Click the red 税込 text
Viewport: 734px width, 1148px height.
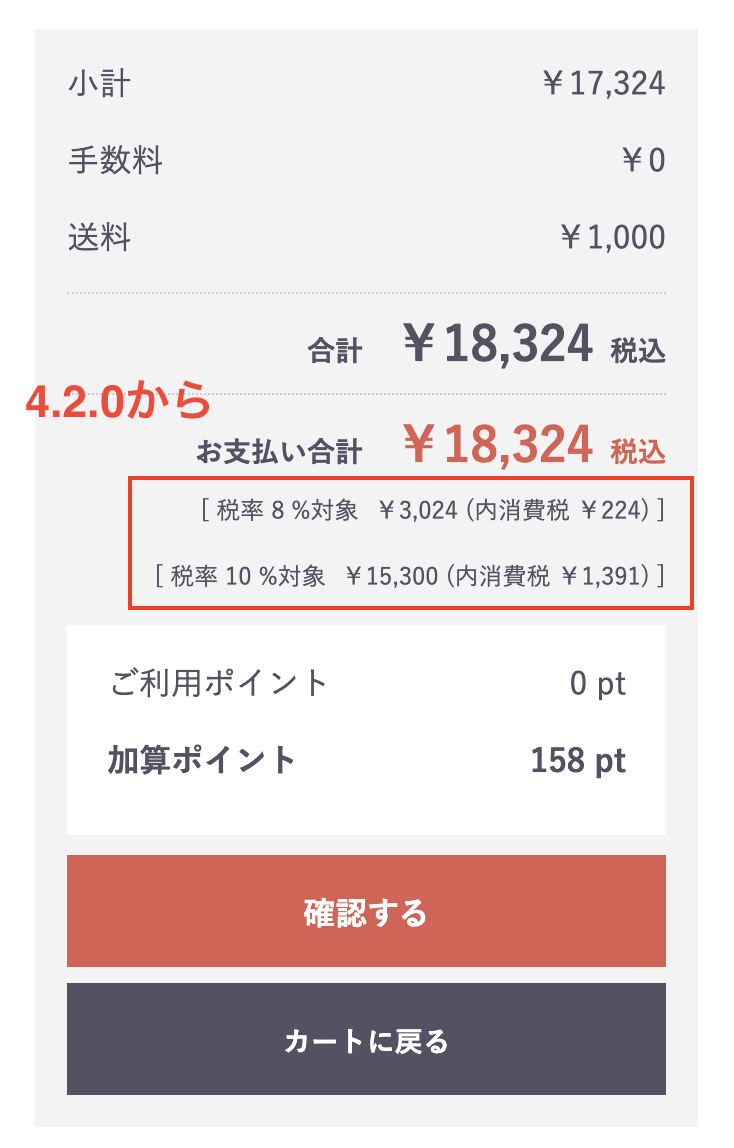[x=638, y=452]
